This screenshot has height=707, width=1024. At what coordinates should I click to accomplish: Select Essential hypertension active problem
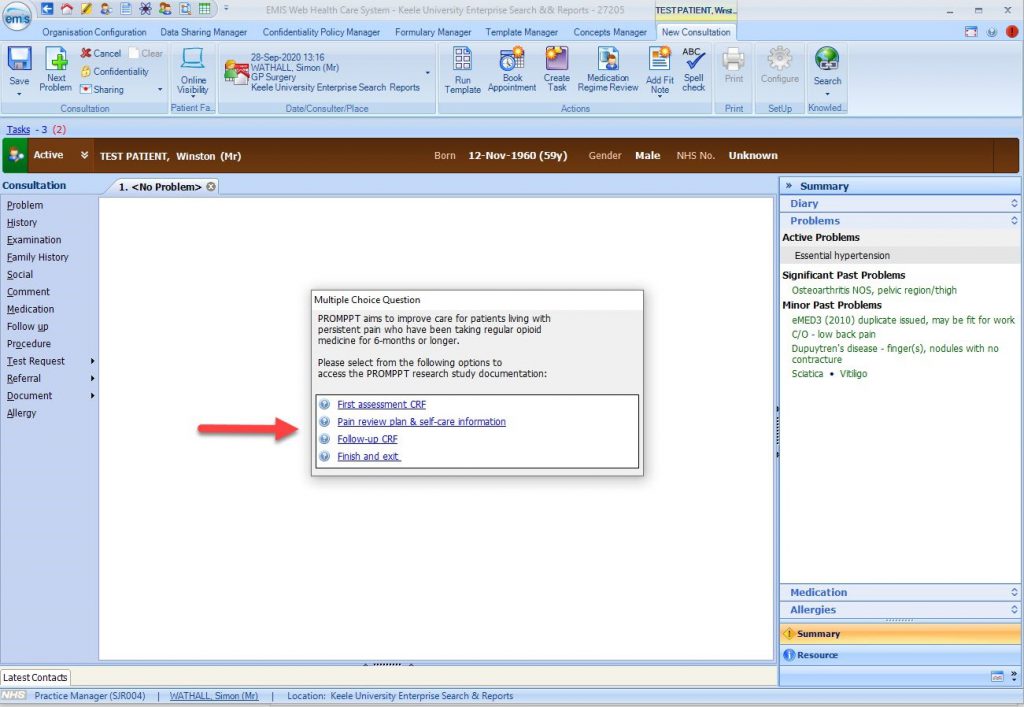pyautogui.click(x=842, y=255)
